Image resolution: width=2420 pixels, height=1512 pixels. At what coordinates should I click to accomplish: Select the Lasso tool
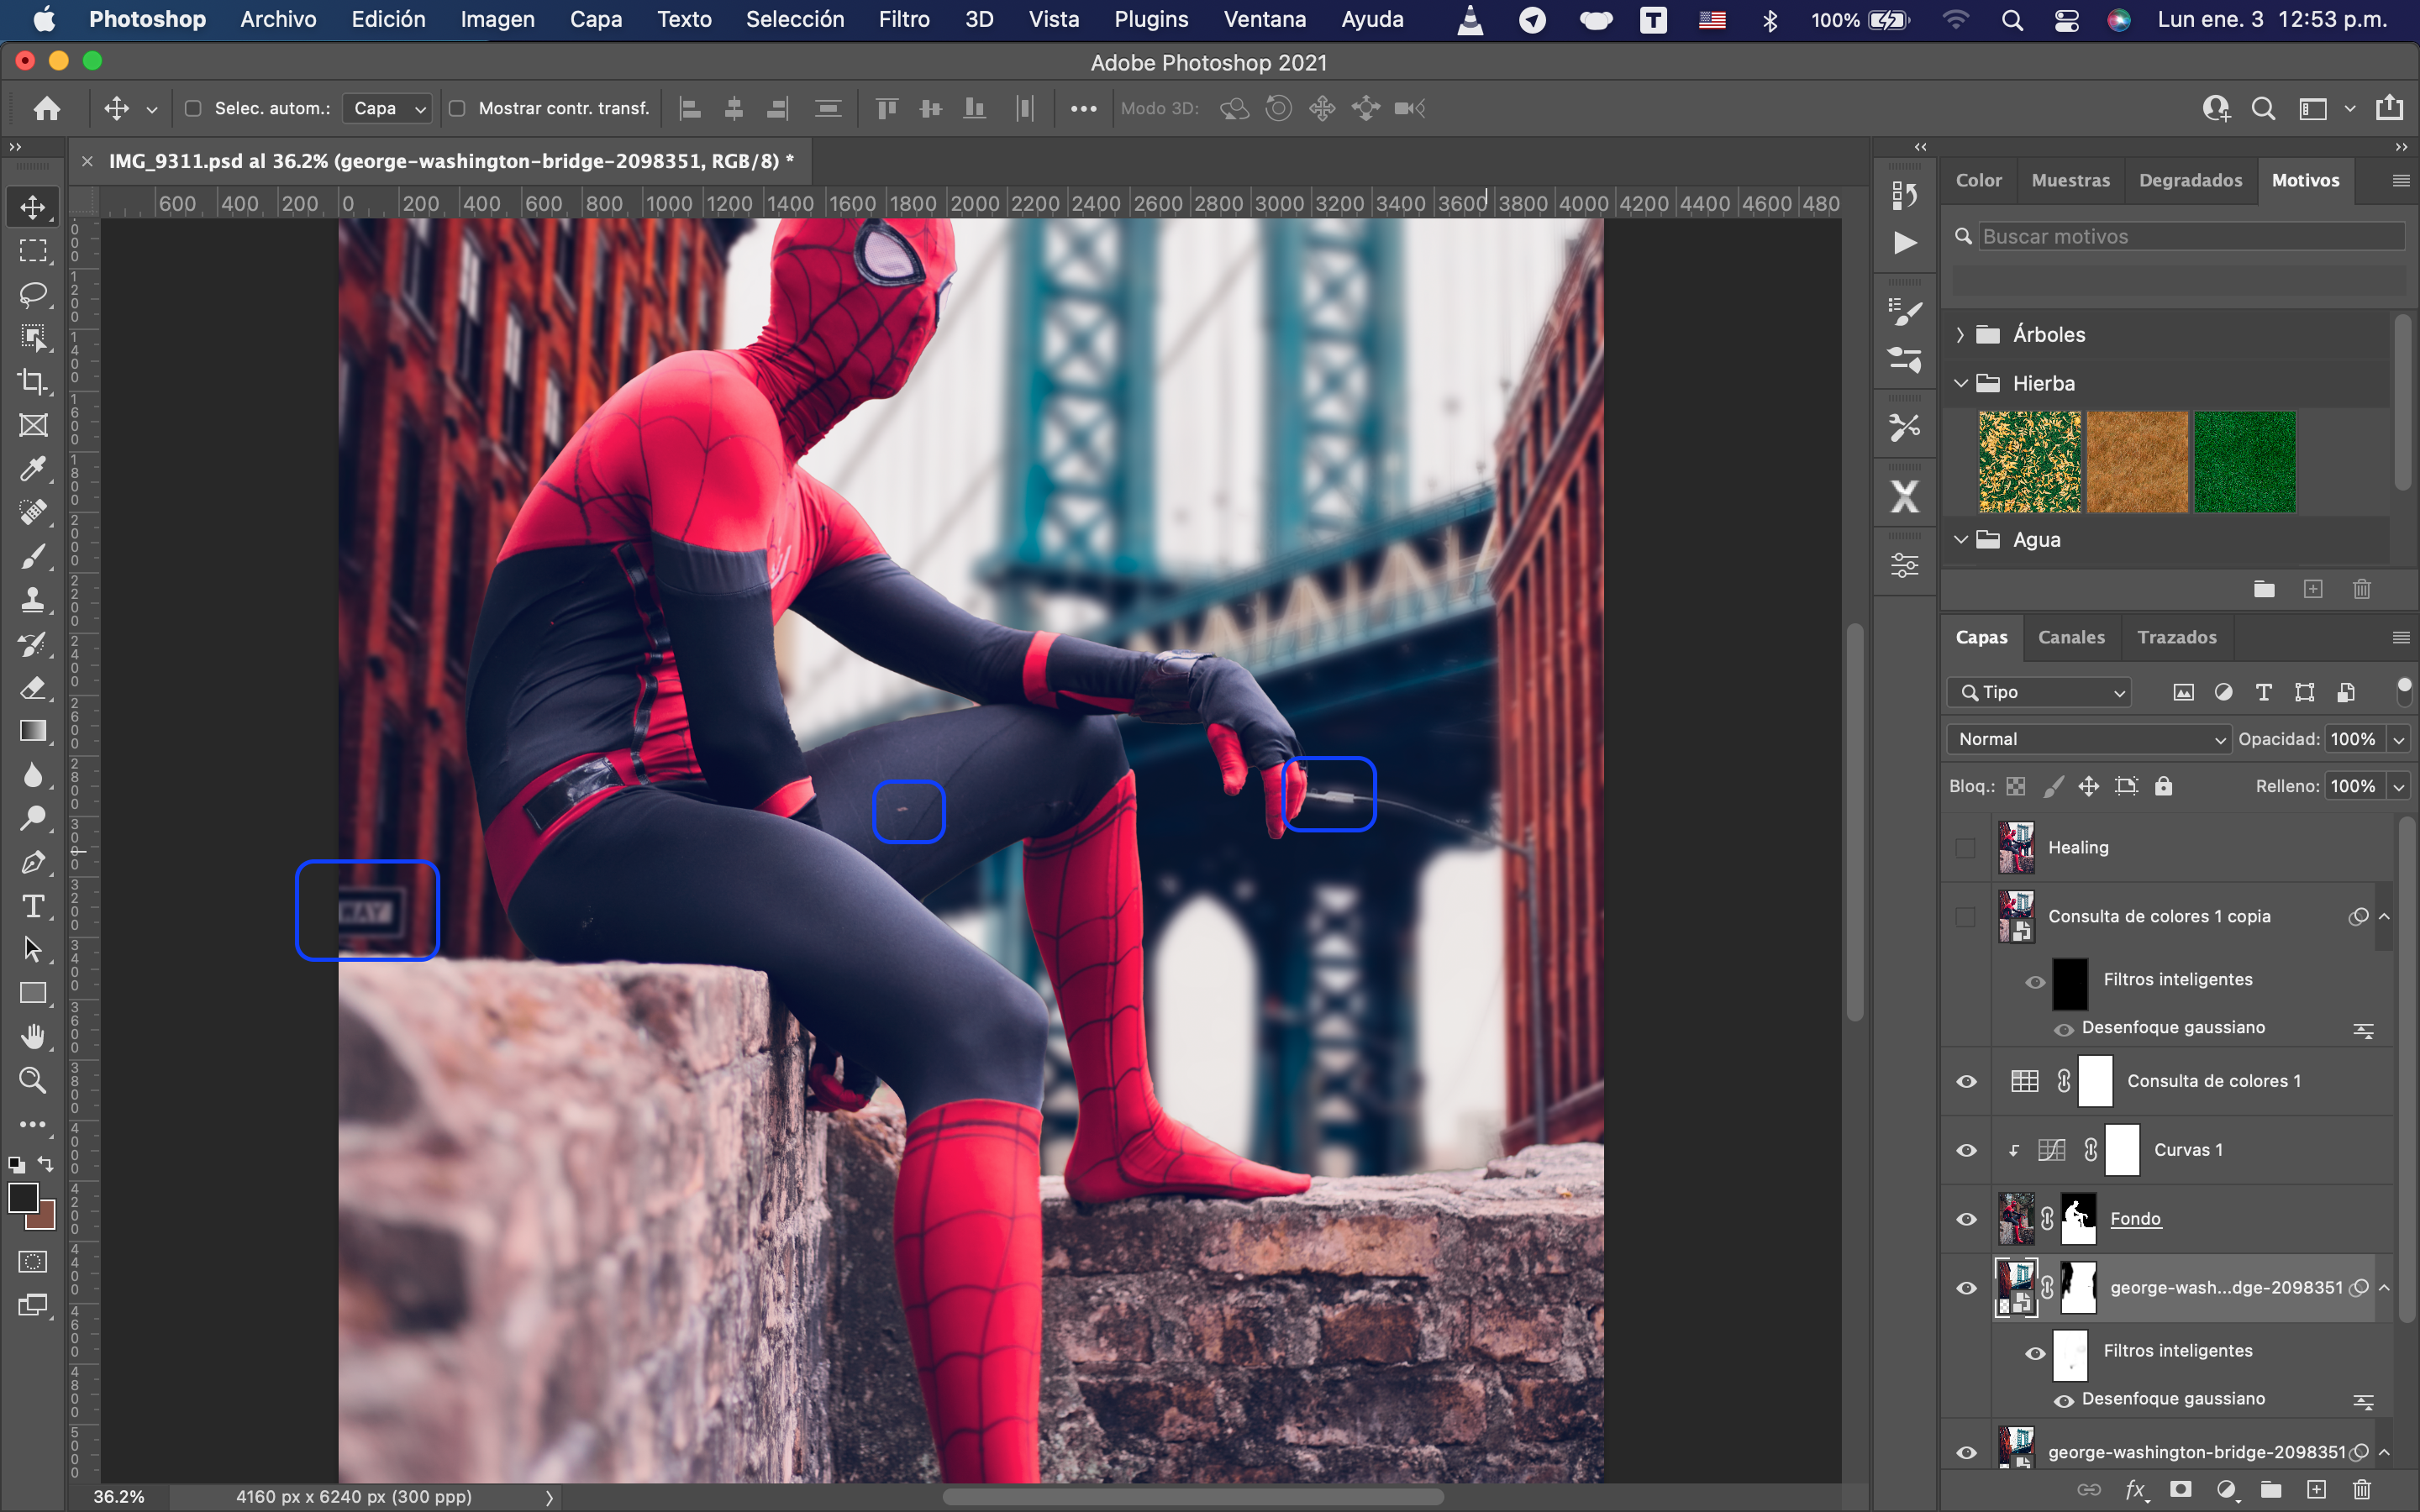point(33,294)
